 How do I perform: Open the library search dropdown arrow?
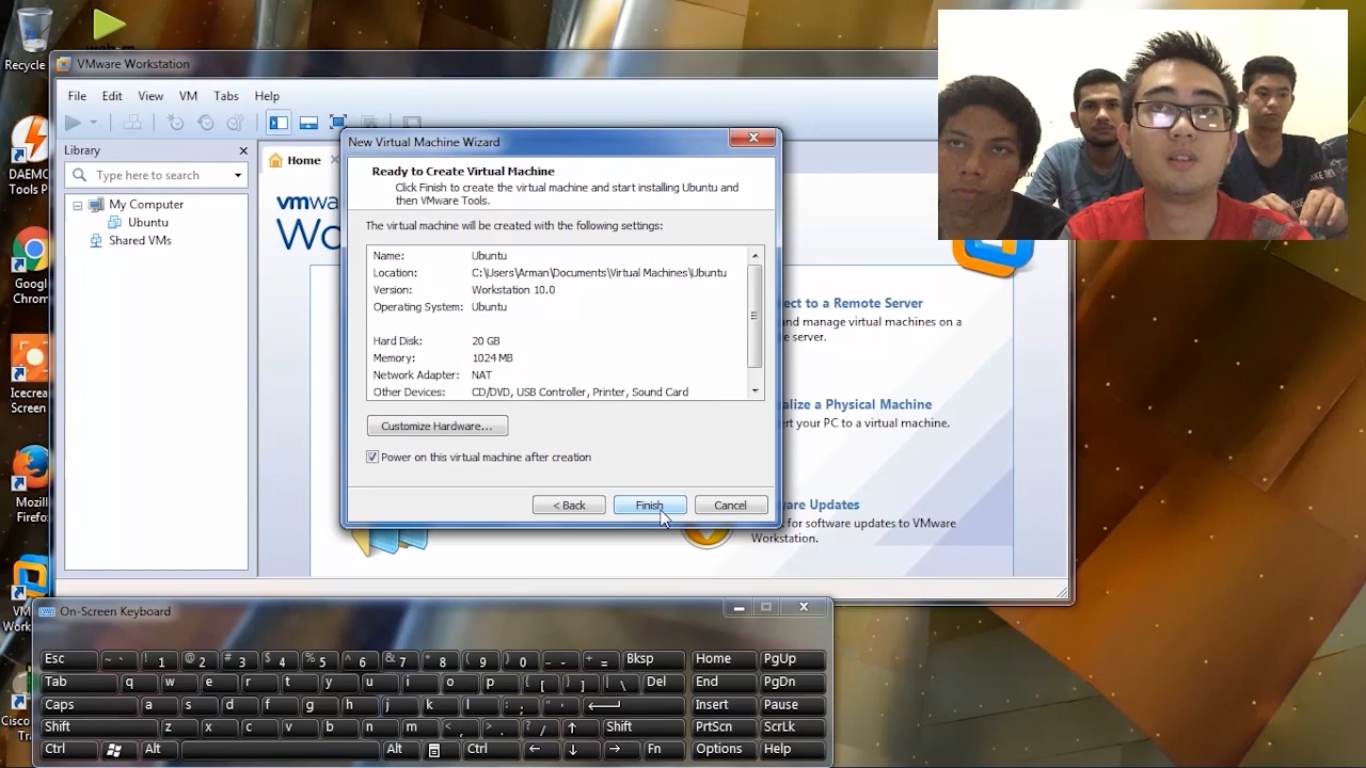238,175
